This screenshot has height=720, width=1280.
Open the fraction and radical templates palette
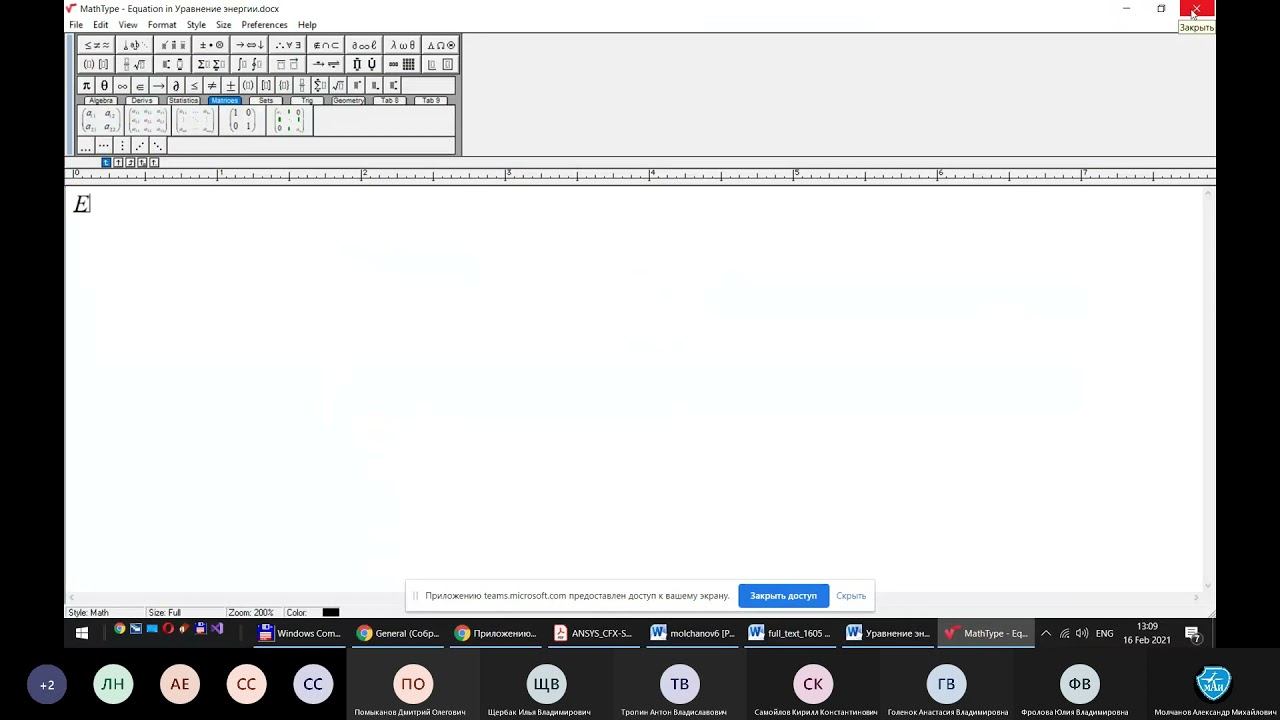(x=135, y=64)
